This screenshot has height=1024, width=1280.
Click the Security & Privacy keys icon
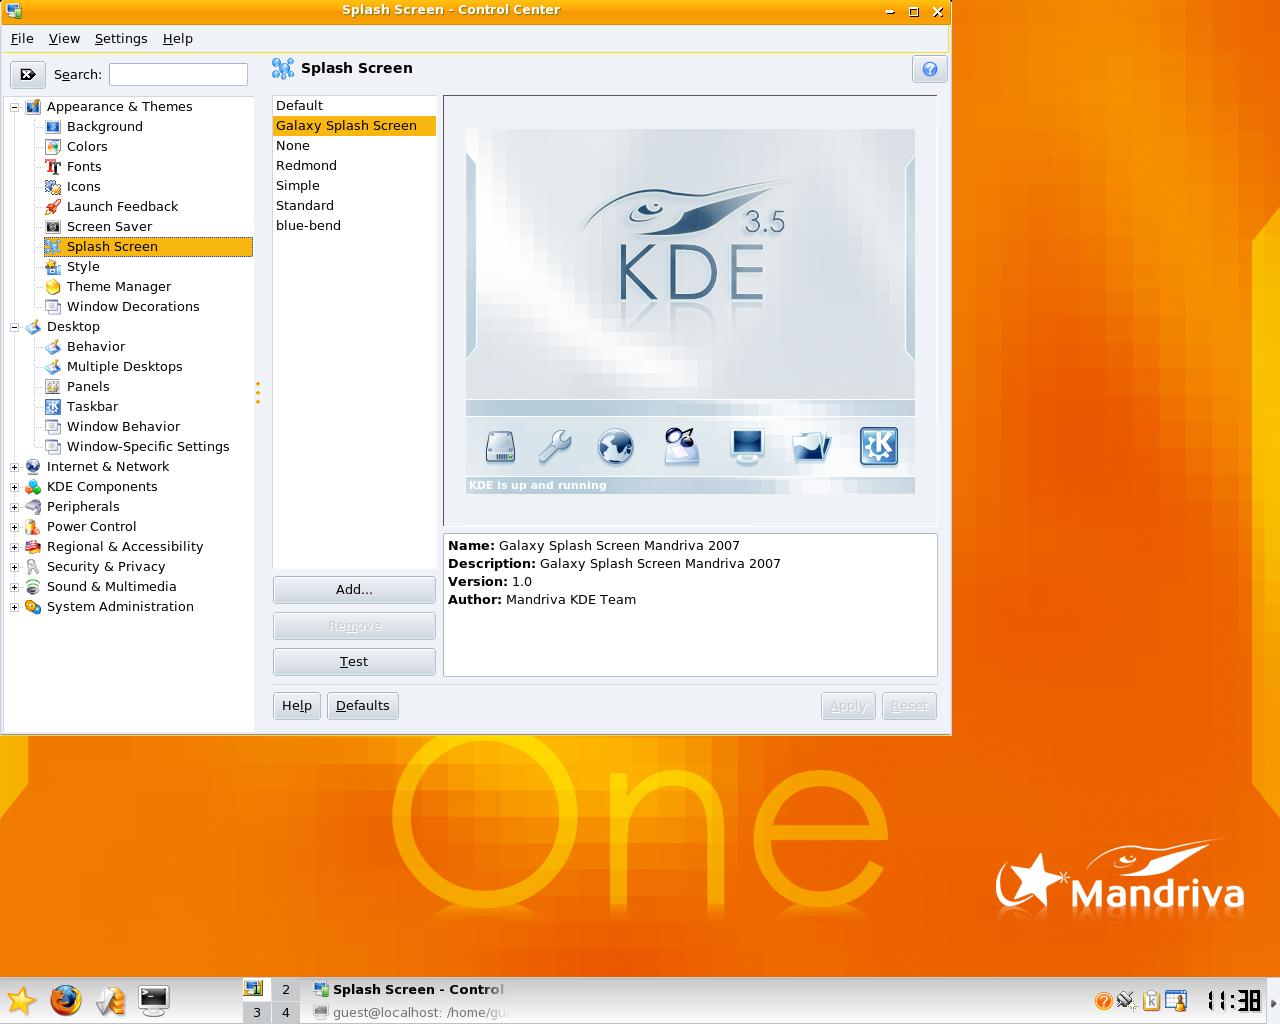[33, 567]
